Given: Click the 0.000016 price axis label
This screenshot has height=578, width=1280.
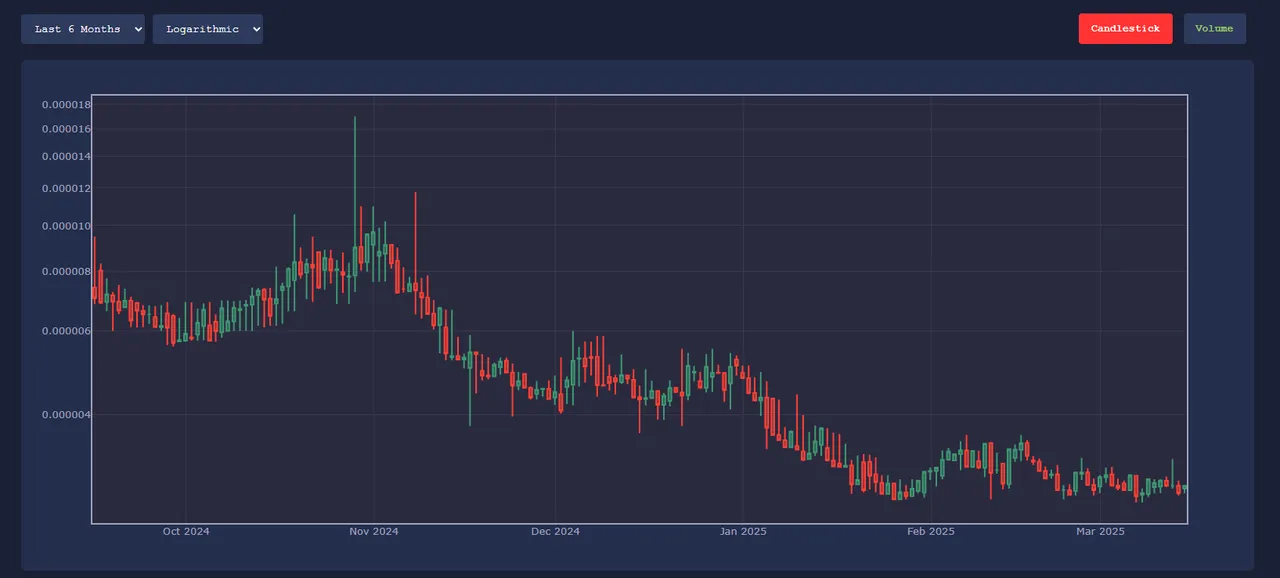Looking at the screenshot, I should (x=66, y=129).
